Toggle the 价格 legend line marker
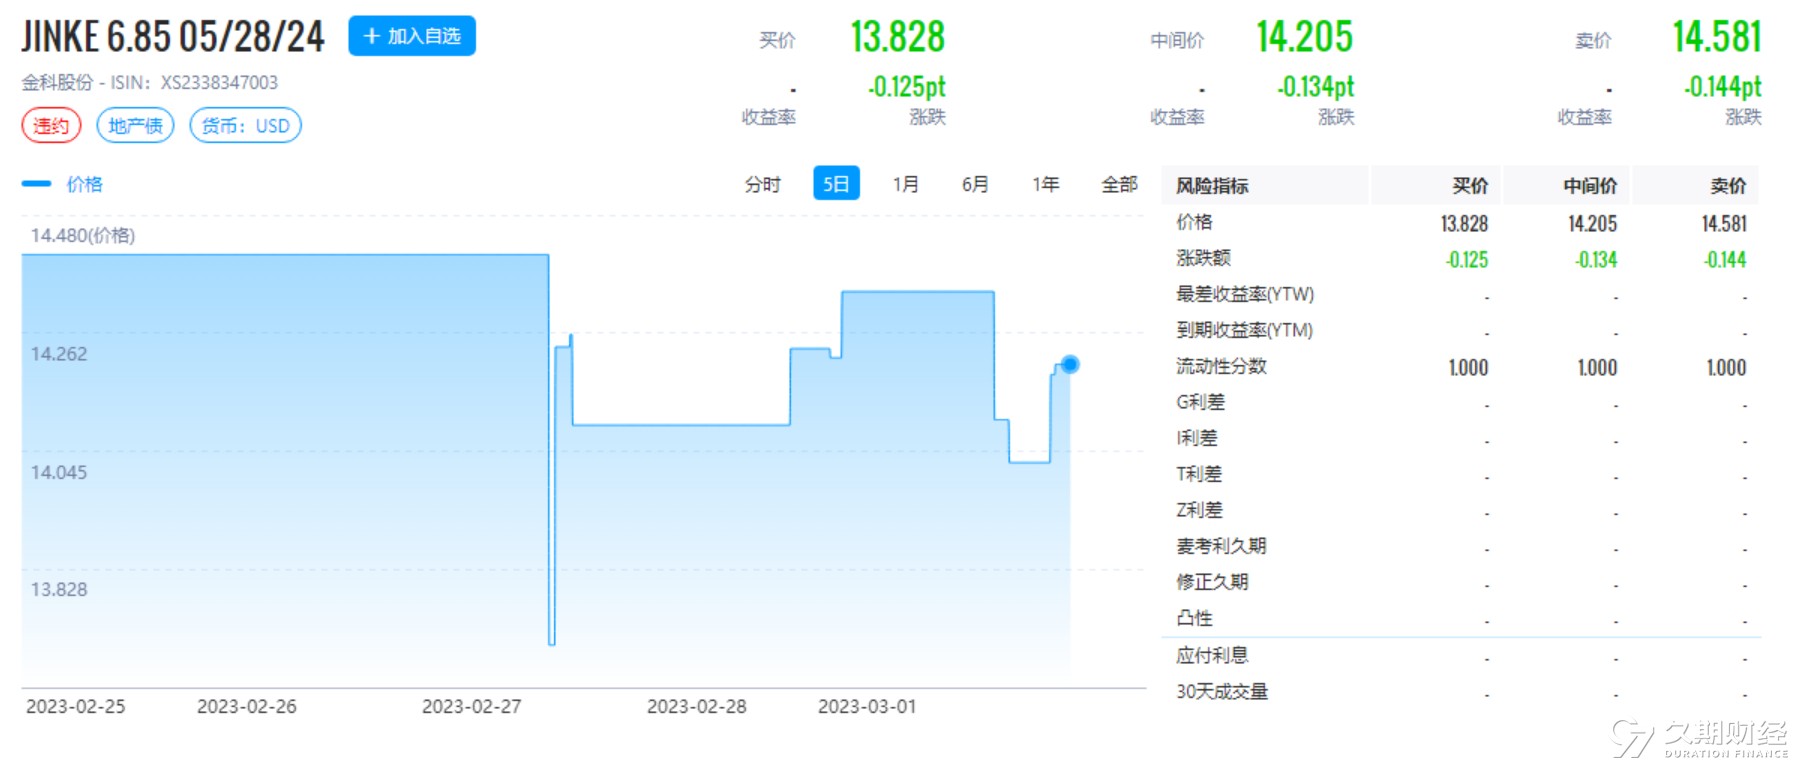This screenshot has height=763, width=1793. (x=37, y=184)
